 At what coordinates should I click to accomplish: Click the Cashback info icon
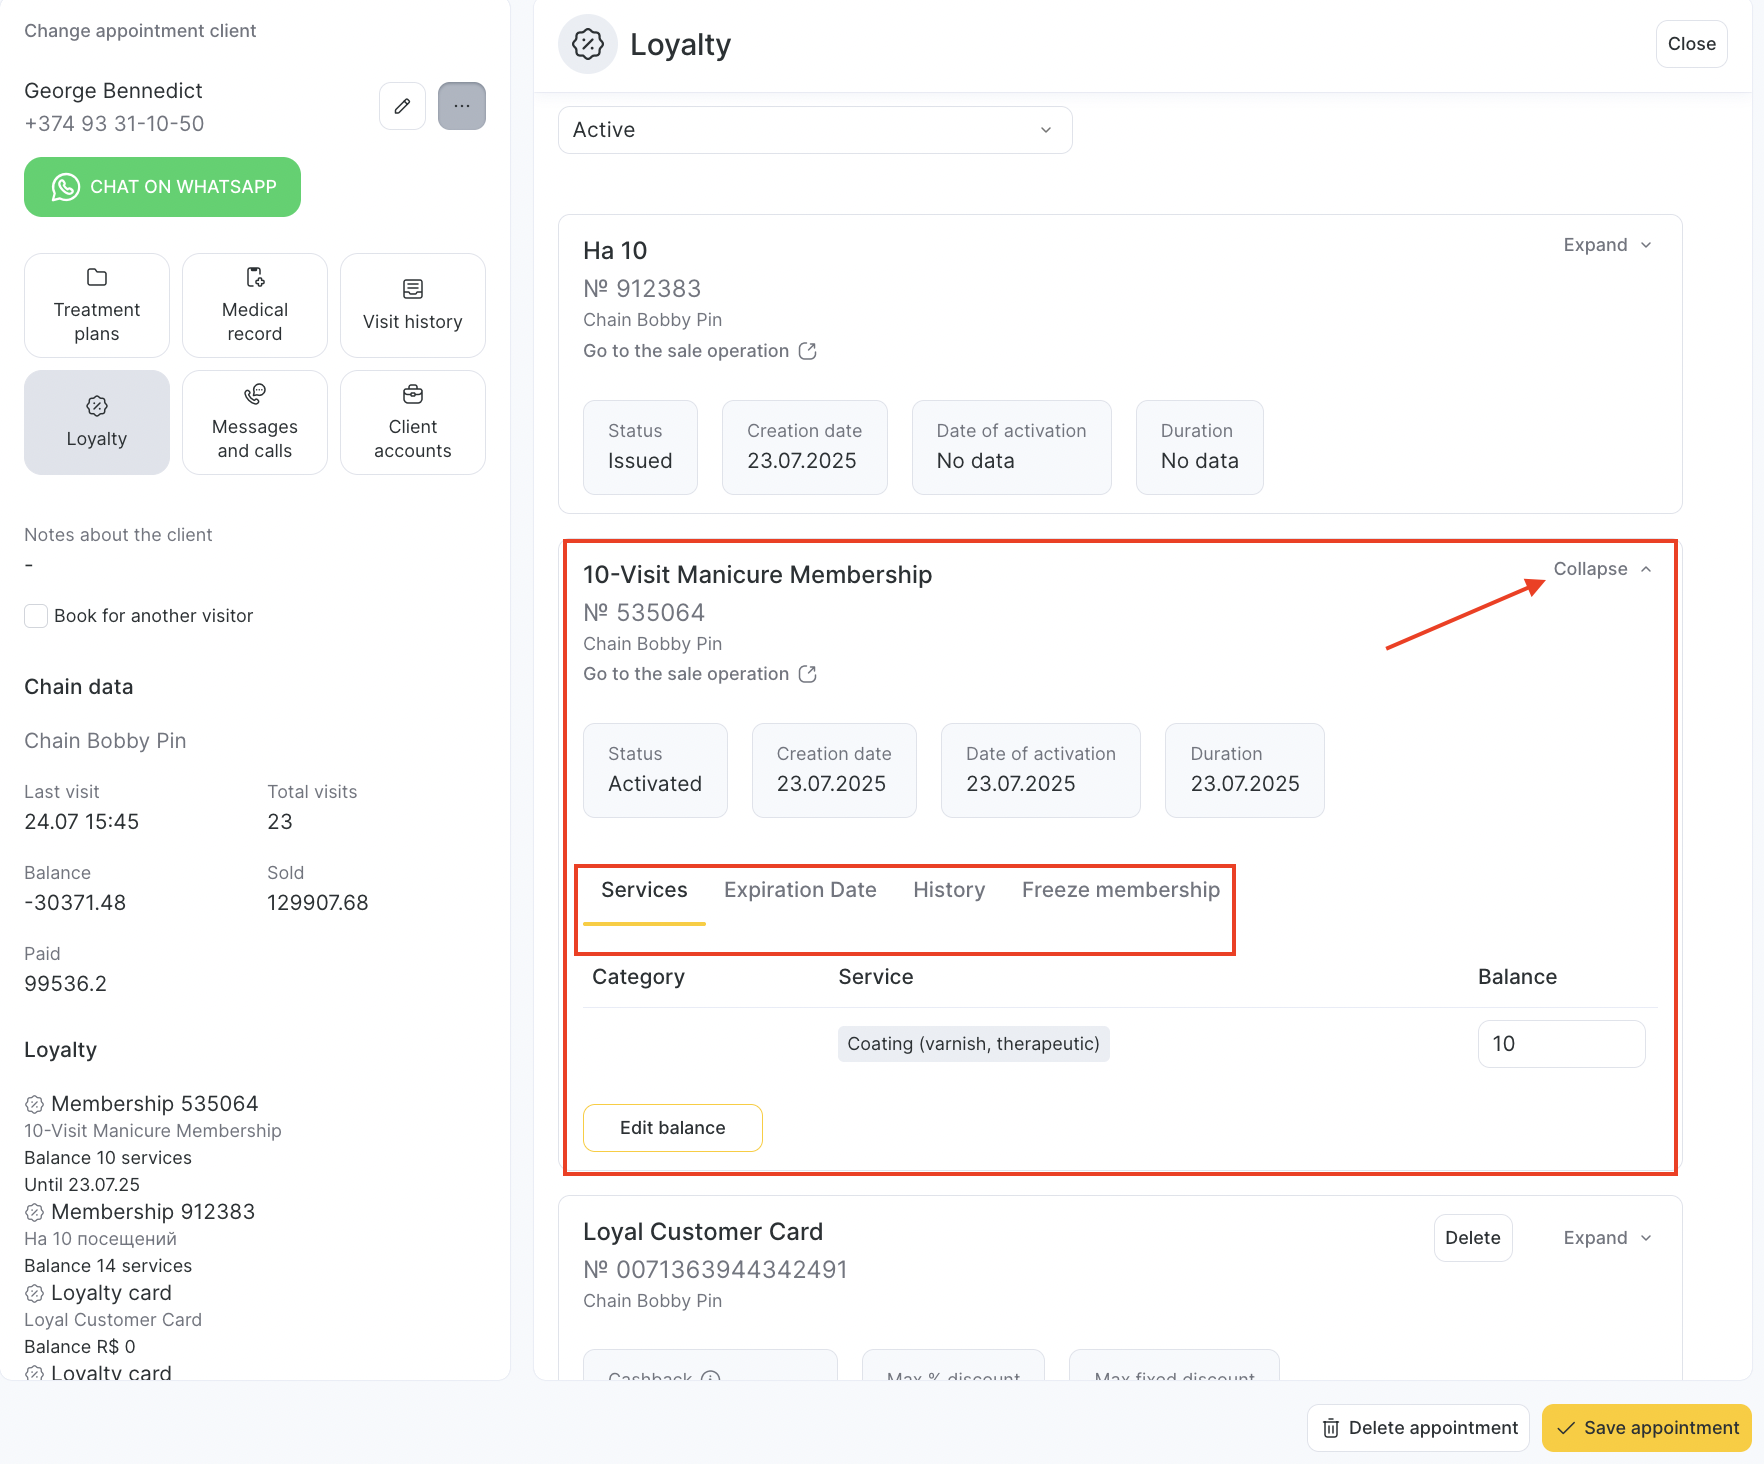pyautogui.click(x=711, y=1377)
